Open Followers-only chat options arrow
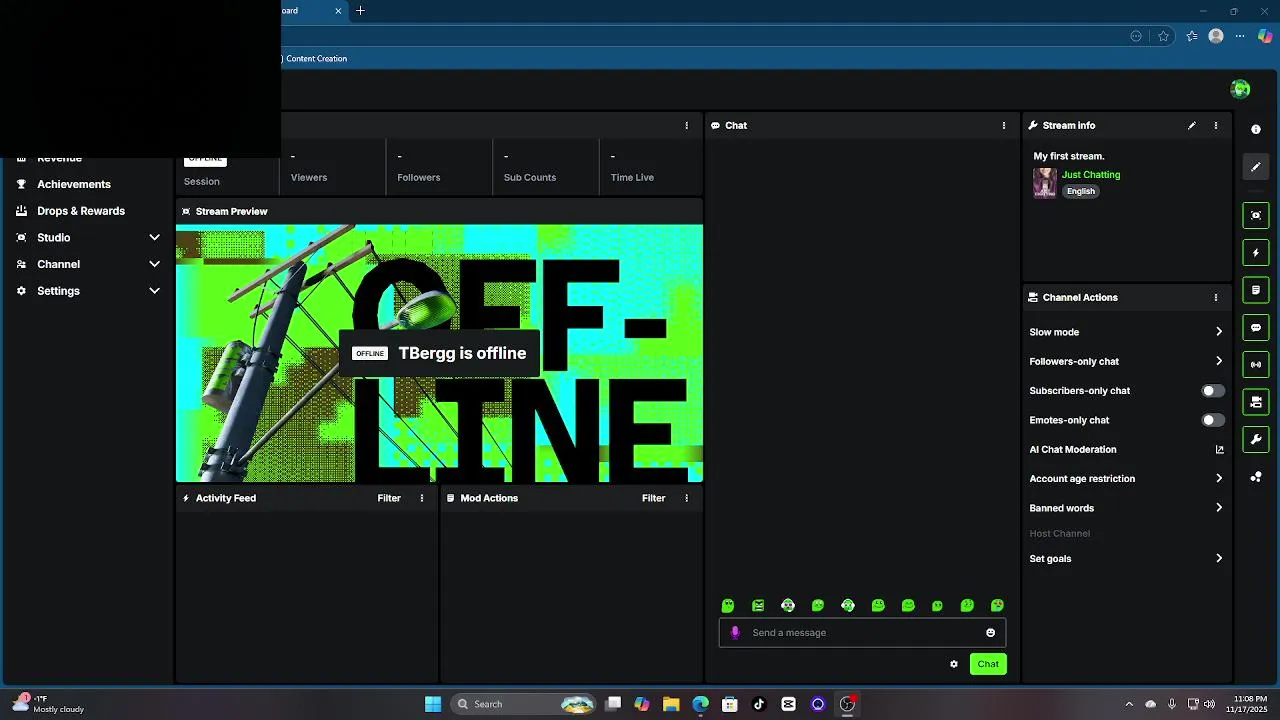The width and height of the screenshot is (1280, 720). pos(1219,361)
